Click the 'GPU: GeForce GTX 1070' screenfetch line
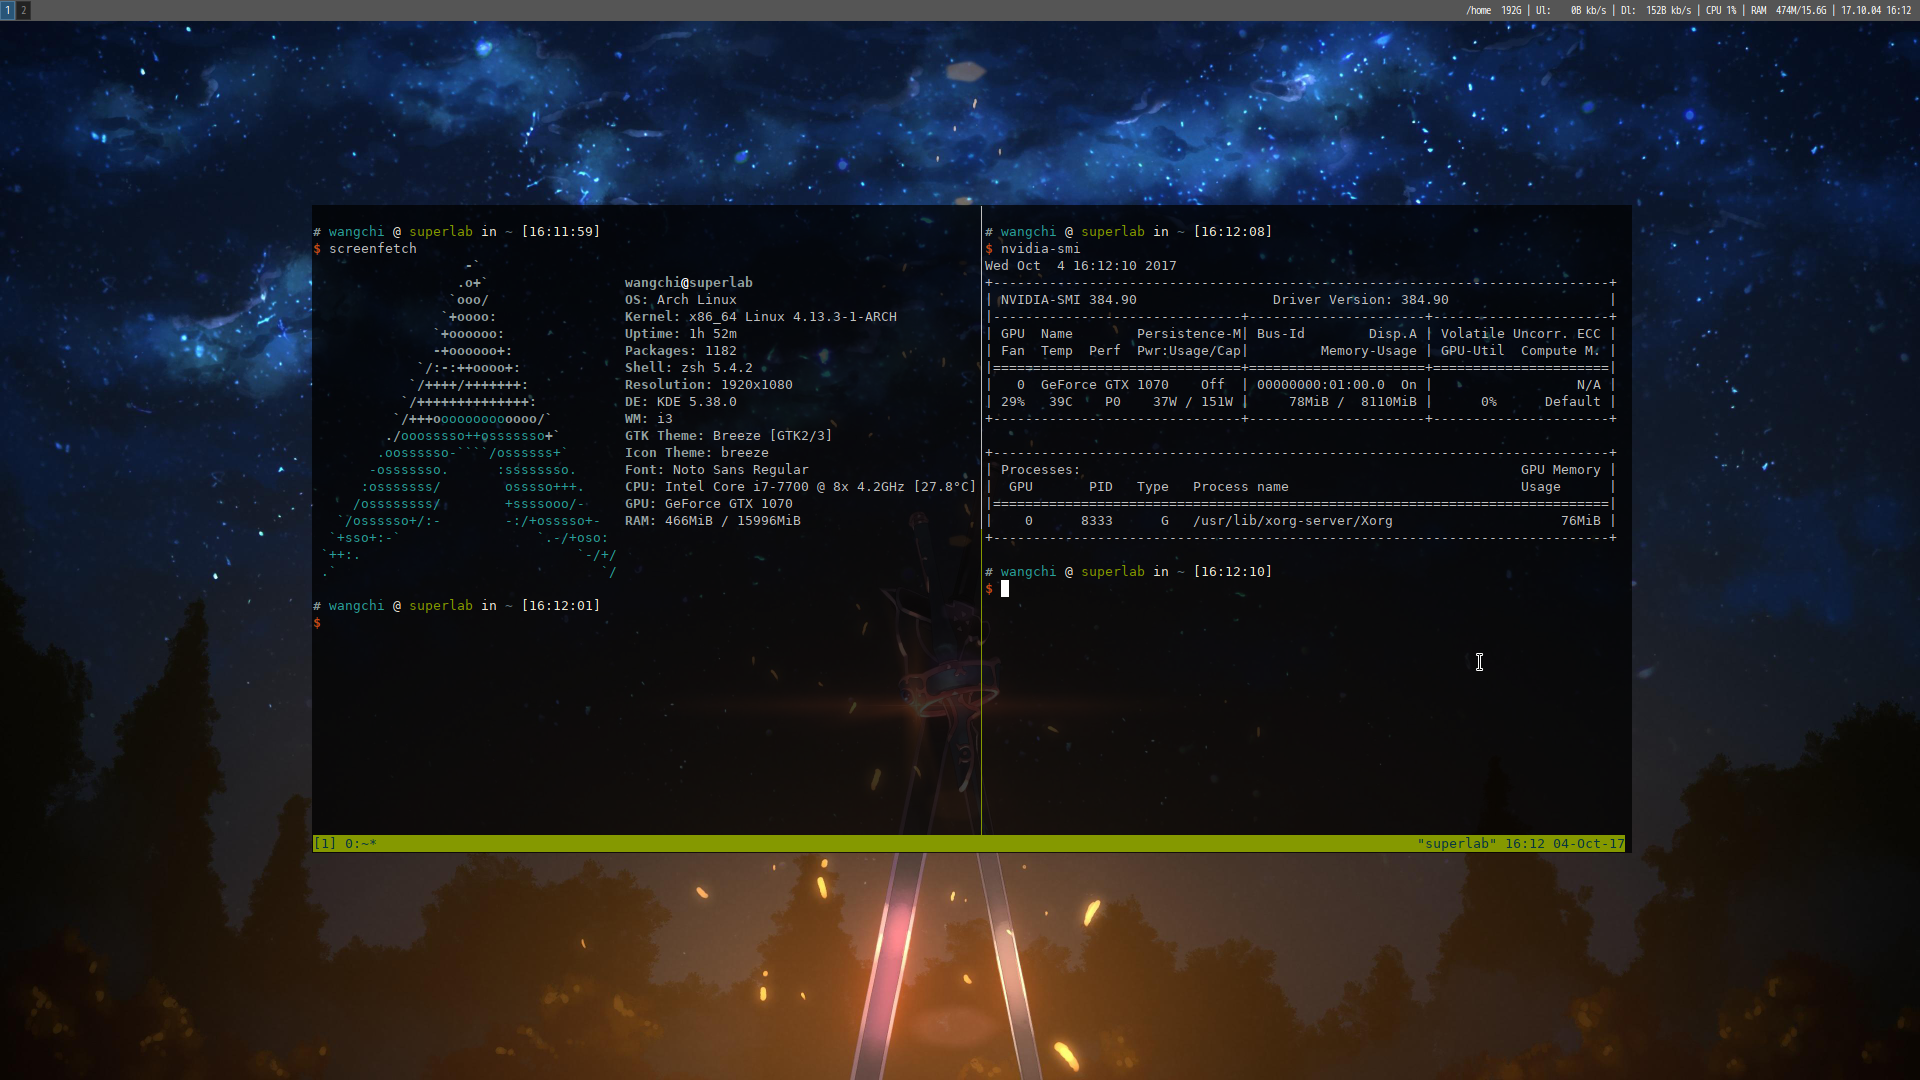Screen dimensions: 1920x1080 coord(708,504)
